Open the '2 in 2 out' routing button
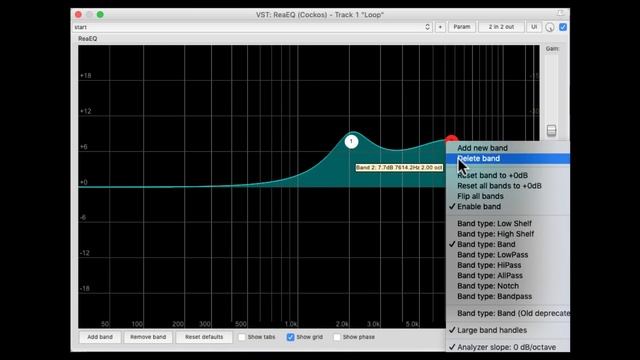This screenshot has height=360, width=640. 501,27
